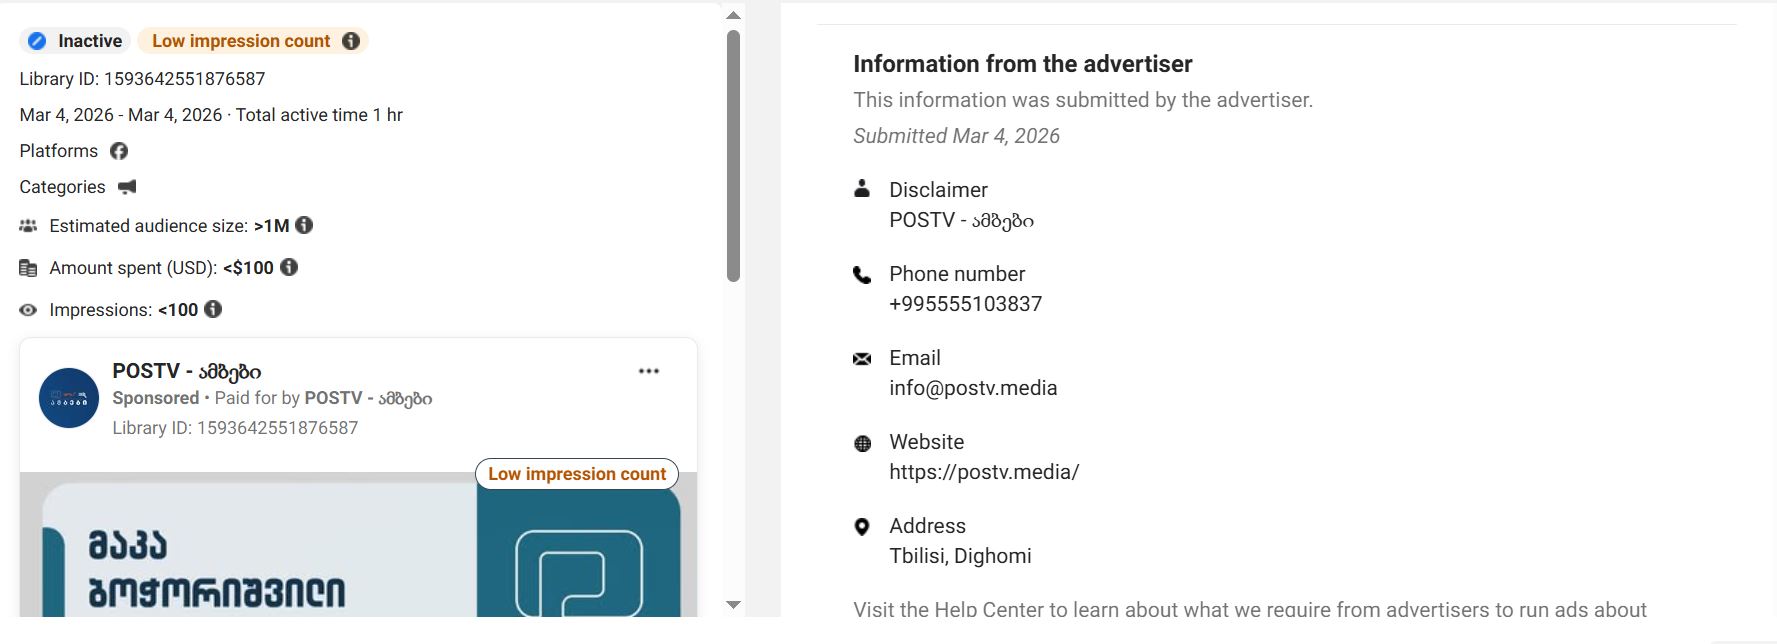Show the Impressions info tooltip icon

tap(213, 309)
